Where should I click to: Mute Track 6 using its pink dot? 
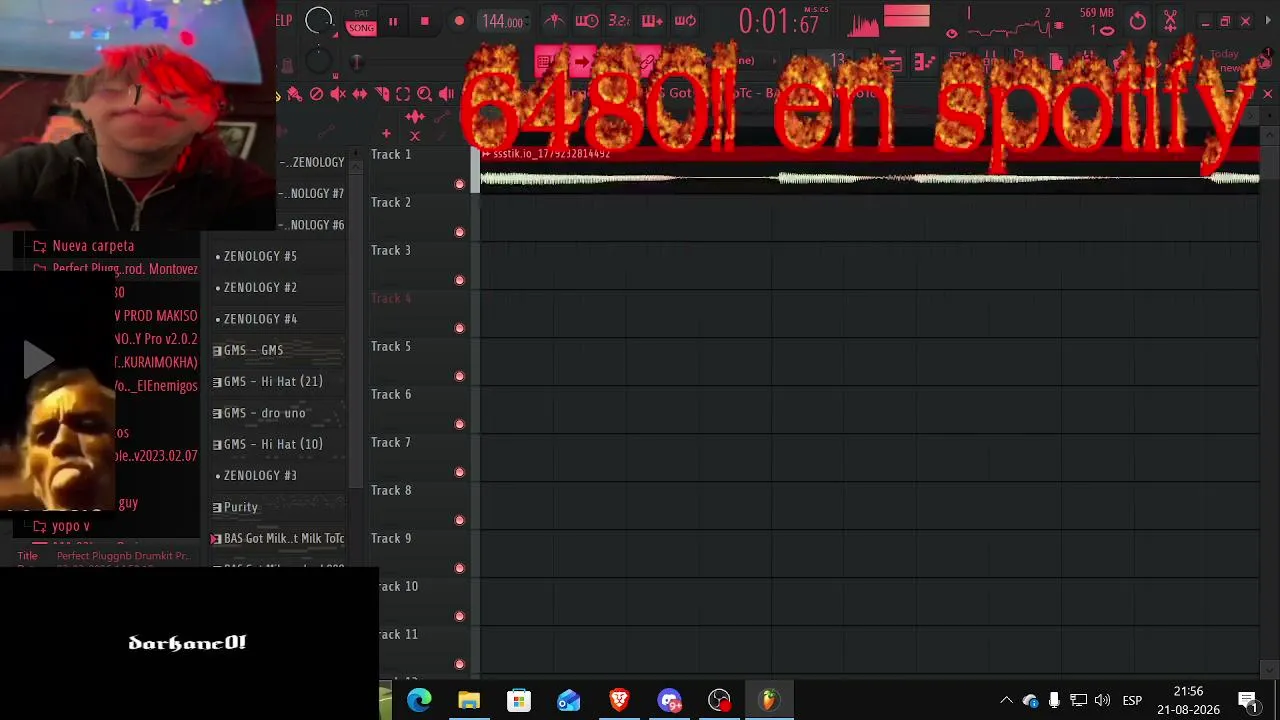(x=460, y=424)
